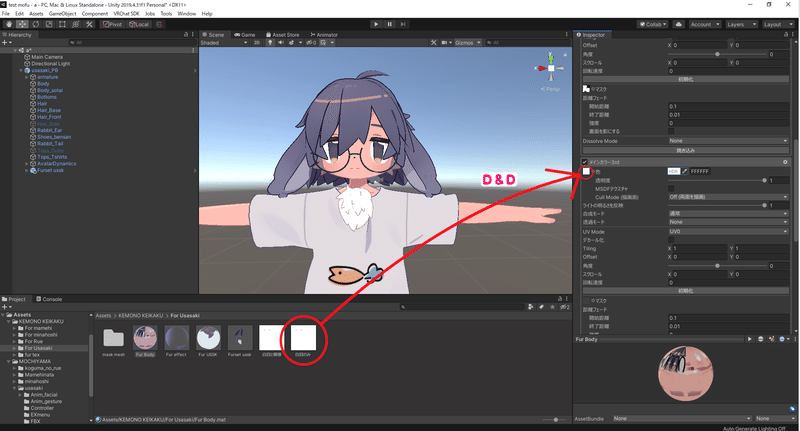This screenshot has height=431, width=800.
Task: Pick color with eyedropper icon
Action: tap(685, 171)
